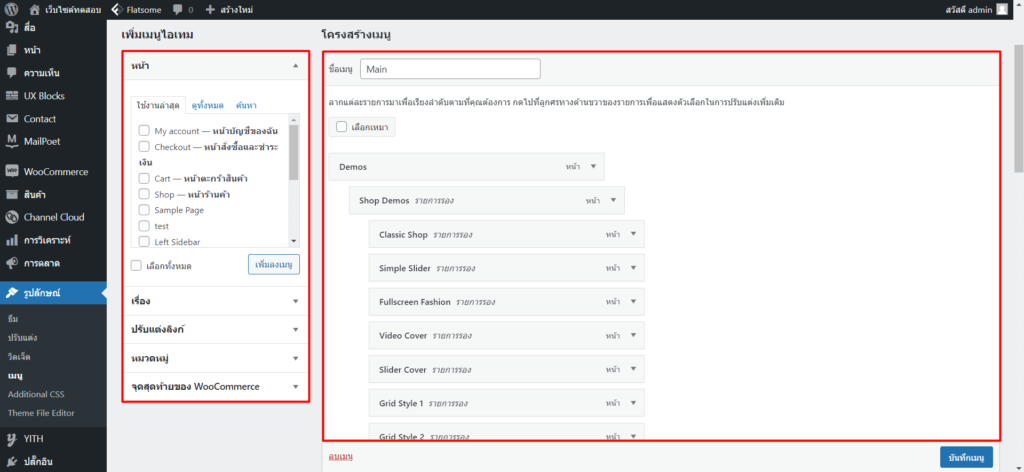Expand the ปรับแต่งลิงก์ custom links panel
Viewport: 1024px width, 472px height.
pos(296,330)
